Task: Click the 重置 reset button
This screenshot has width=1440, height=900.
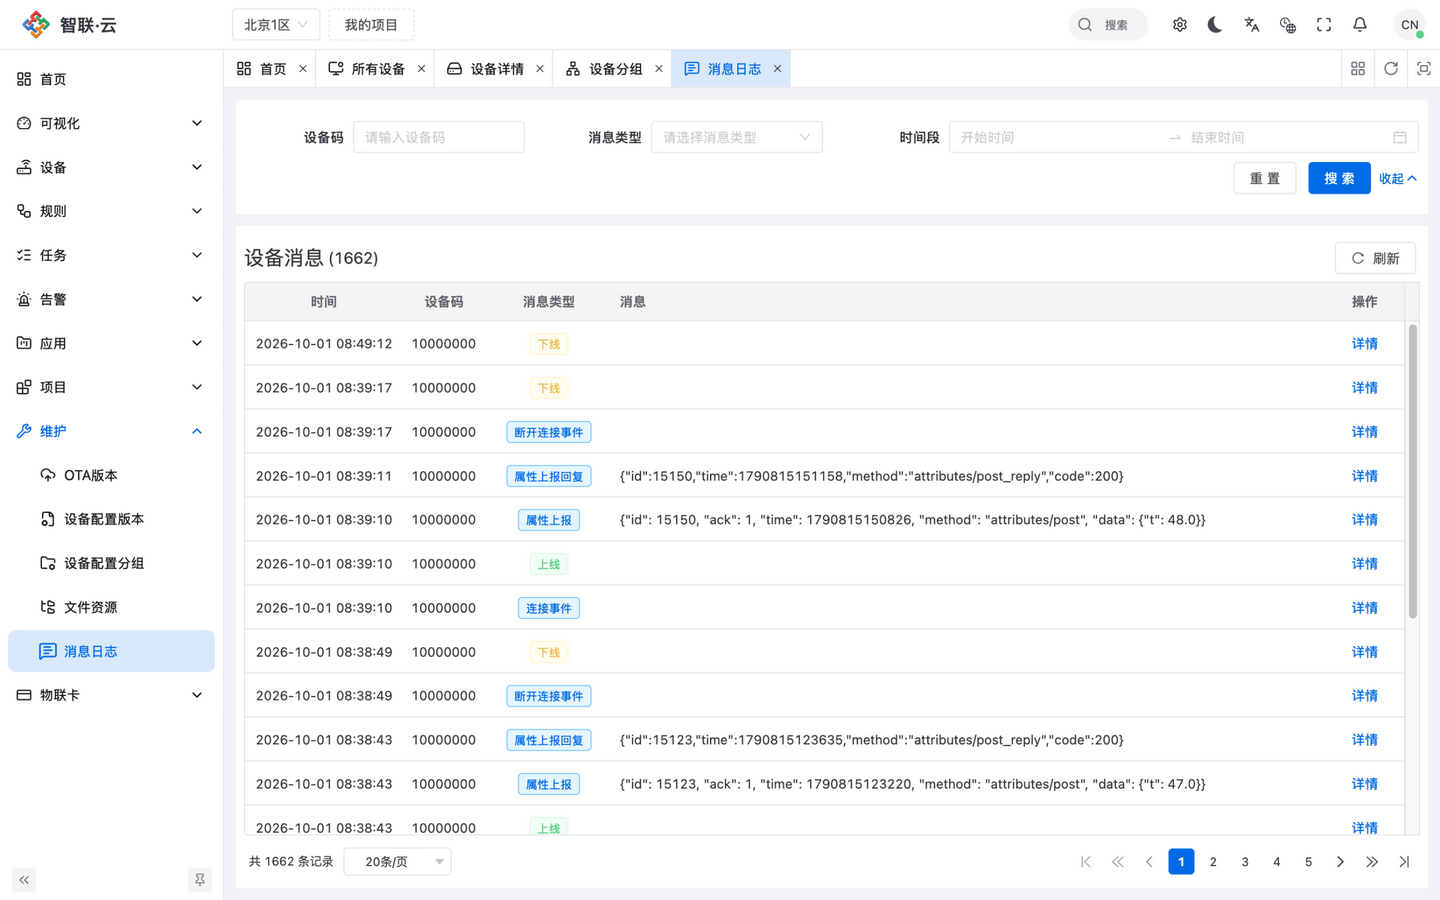Action: [1265, 178]
